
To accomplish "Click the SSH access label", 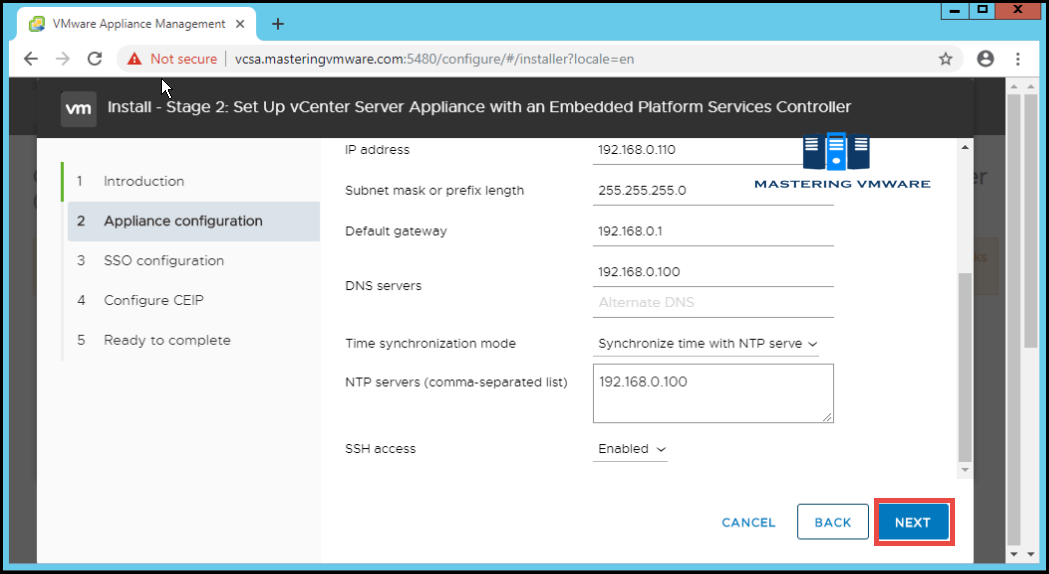I will point(380,449).
